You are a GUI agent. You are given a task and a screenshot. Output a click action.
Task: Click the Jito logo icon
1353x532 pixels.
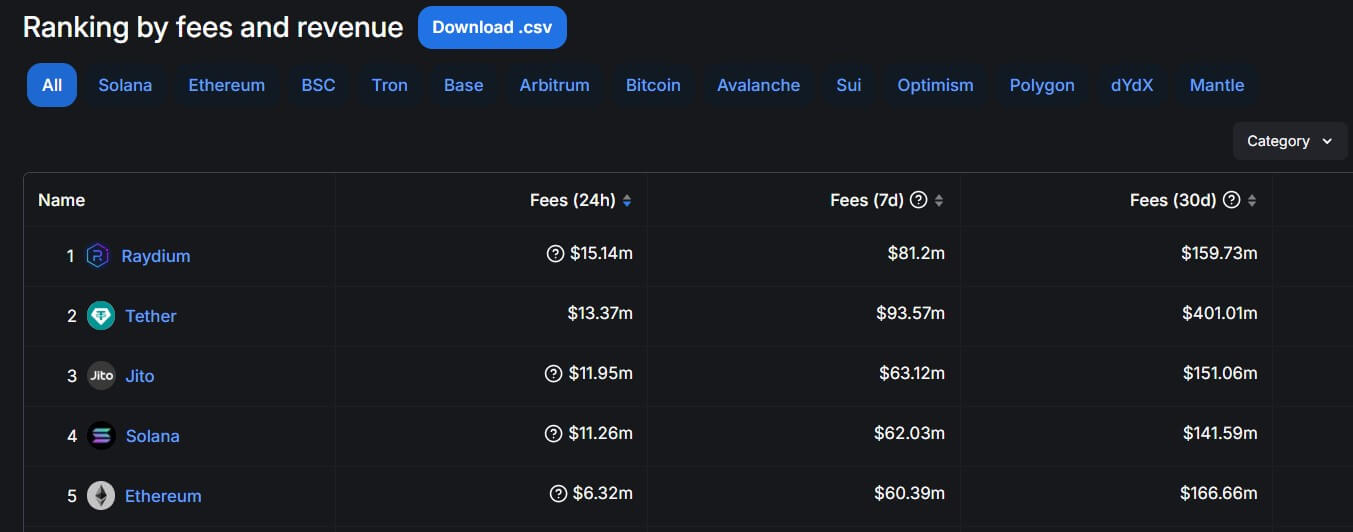tap(101, 376)
